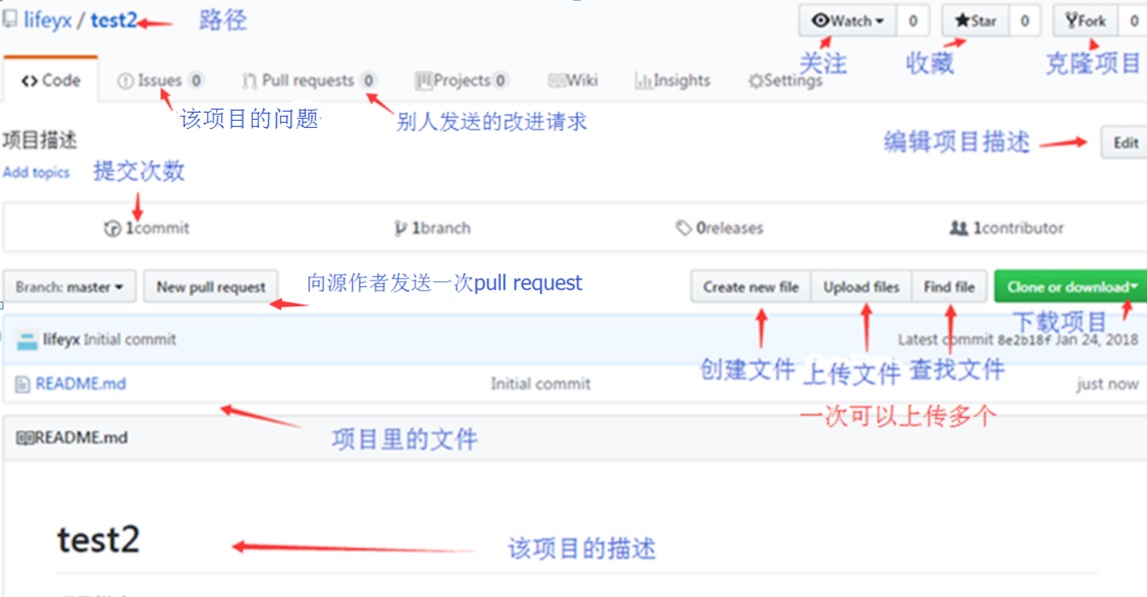Viewport: 1147px width, 597px height.
Task: Click the fork icon on Fork button
Action: (x=1072, y=20)
